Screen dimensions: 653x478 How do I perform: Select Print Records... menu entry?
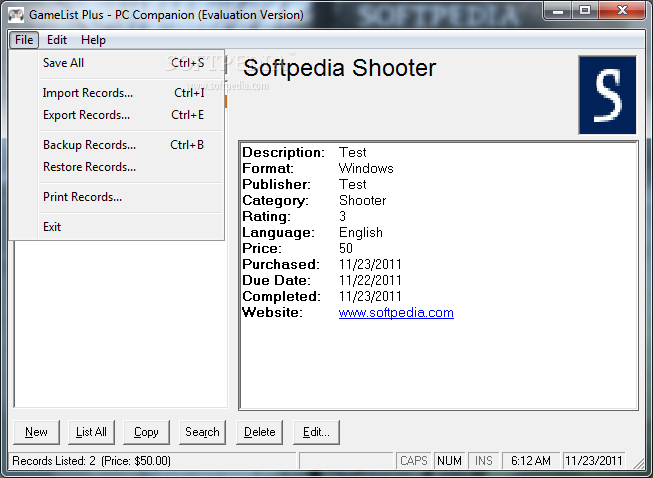(131, 197)
